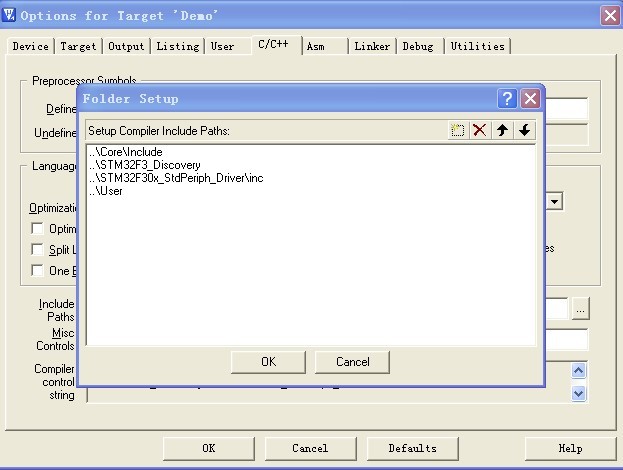Switch to the Linker tab
The width and height of the screenshot is (623, 470).
[x=372, y=46]
